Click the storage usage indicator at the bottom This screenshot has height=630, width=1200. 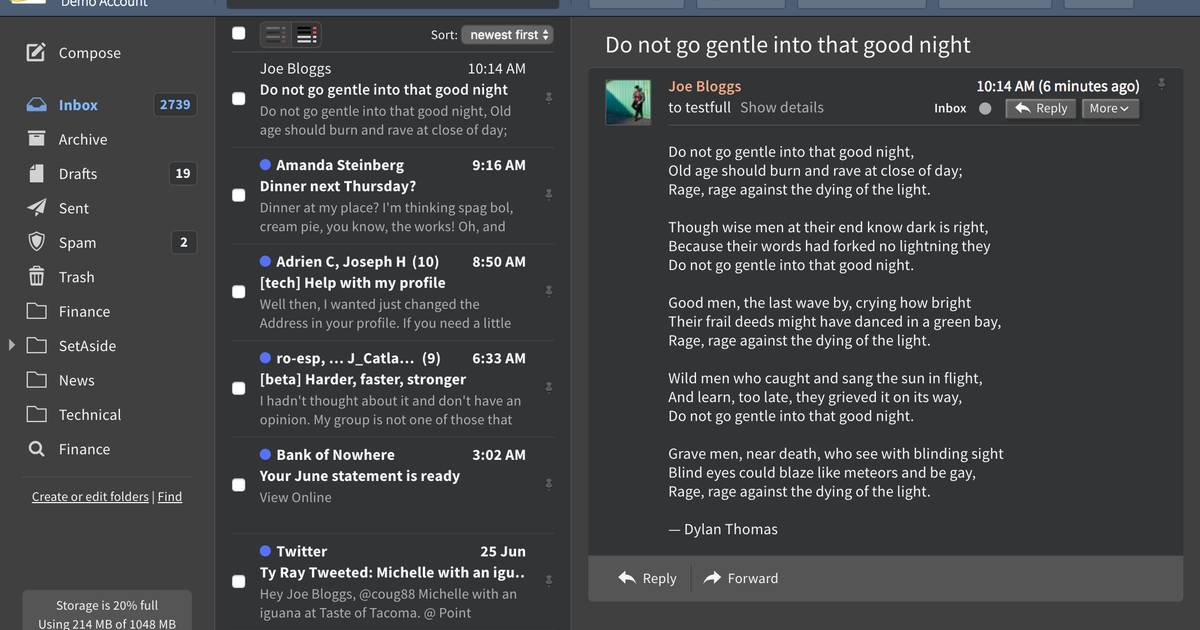(106, 608)
